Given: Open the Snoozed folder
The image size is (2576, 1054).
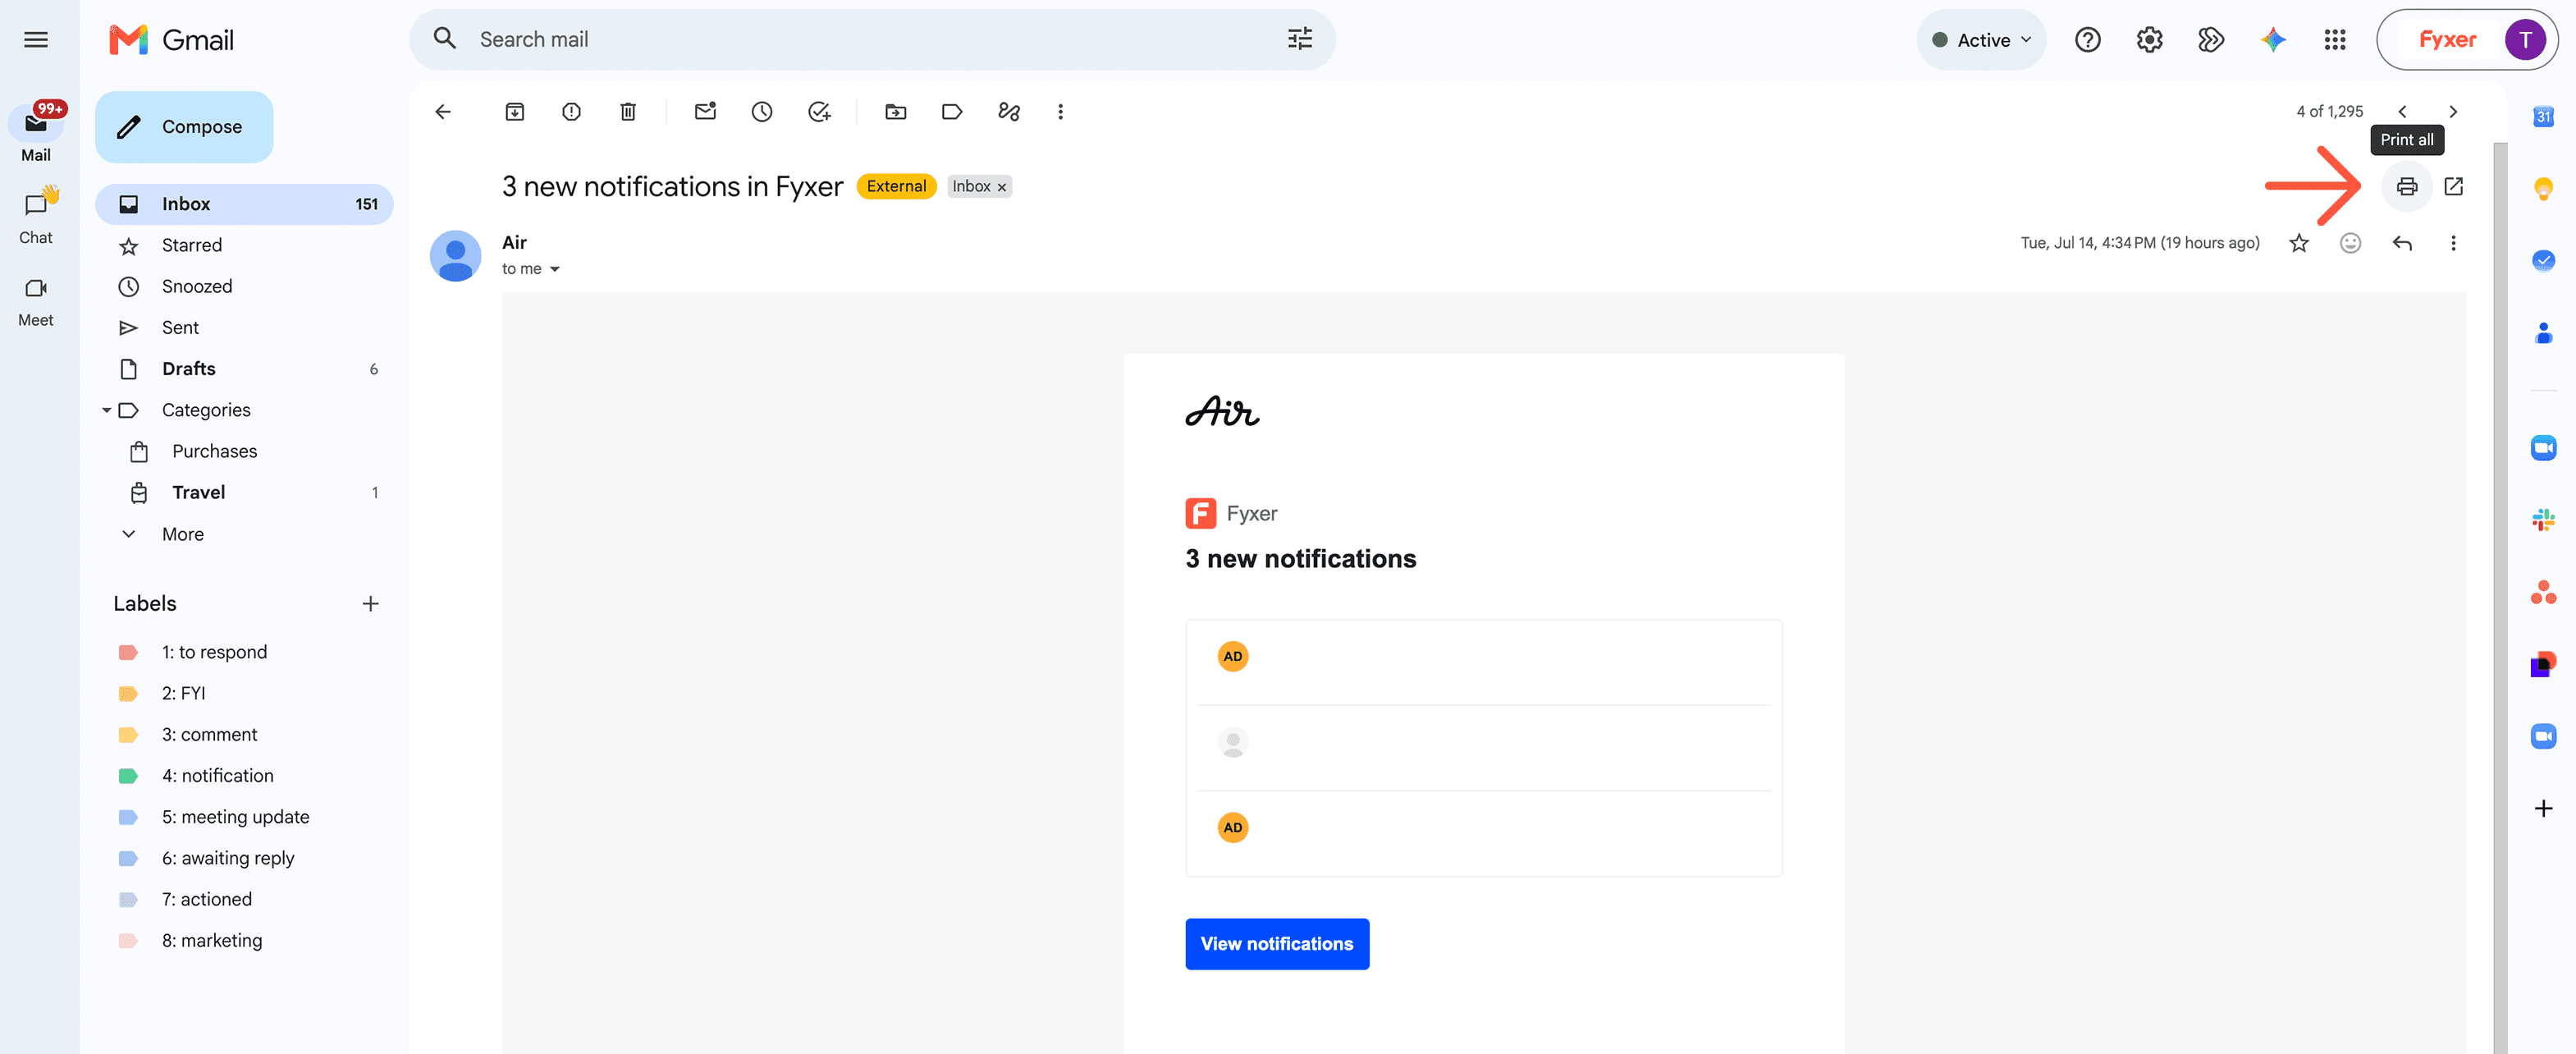Looking at the screenshot, I should [x=244, y=287].
